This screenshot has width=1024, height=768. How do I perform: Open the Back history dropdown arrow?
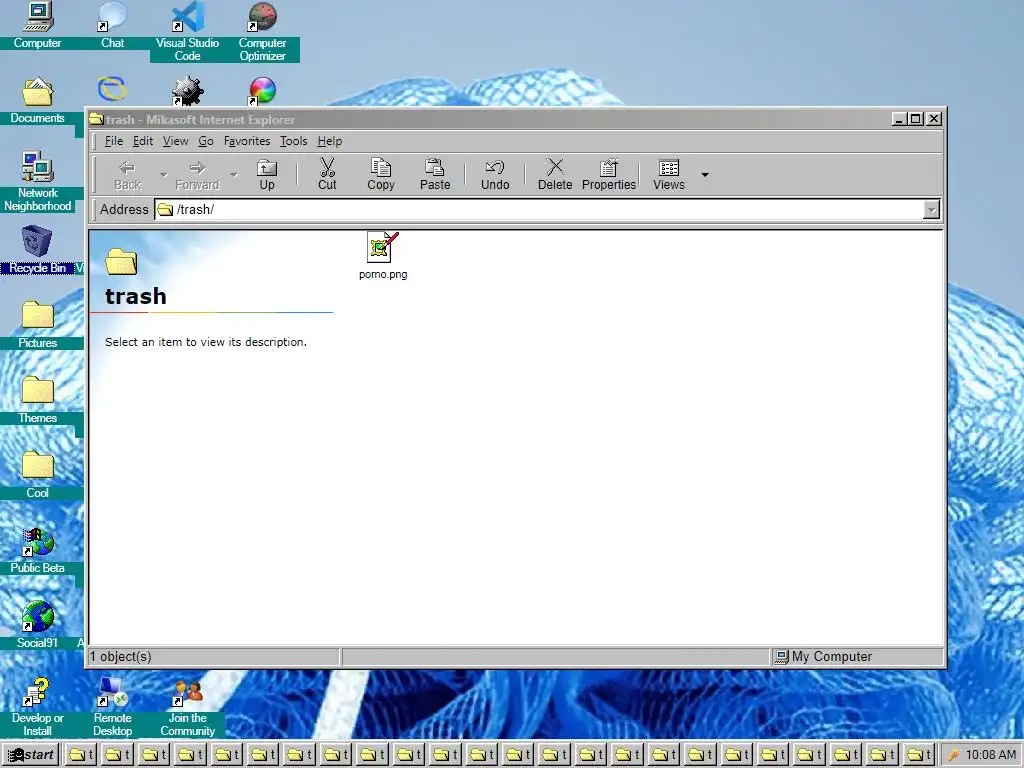[163, 175]
